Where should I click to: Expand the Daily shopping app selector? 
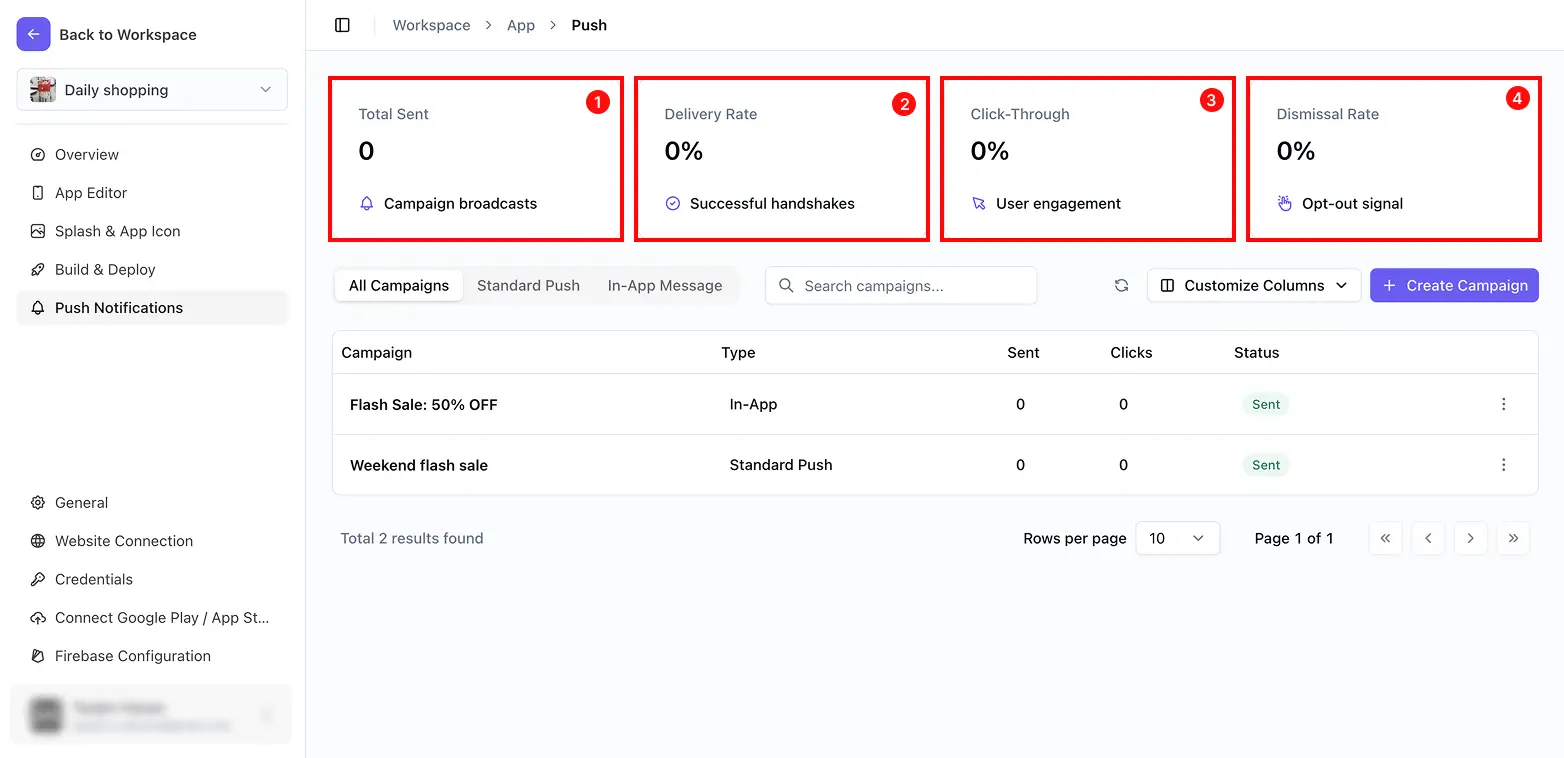coord(152,90)
